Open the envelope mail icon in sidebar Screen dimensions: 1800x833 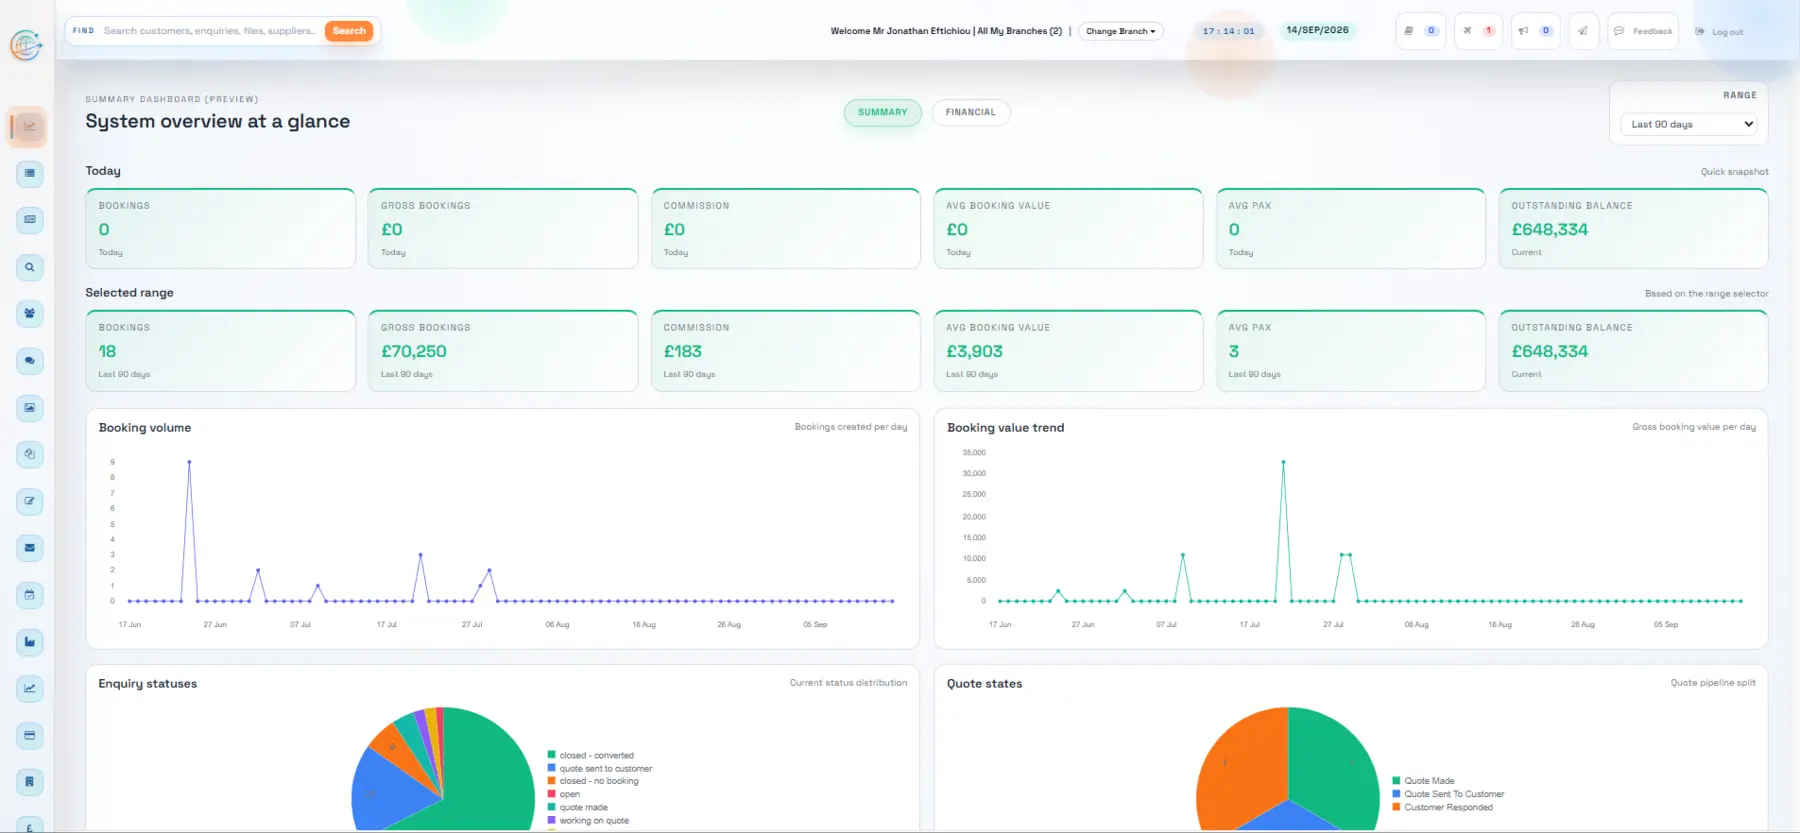pos(30,548)
